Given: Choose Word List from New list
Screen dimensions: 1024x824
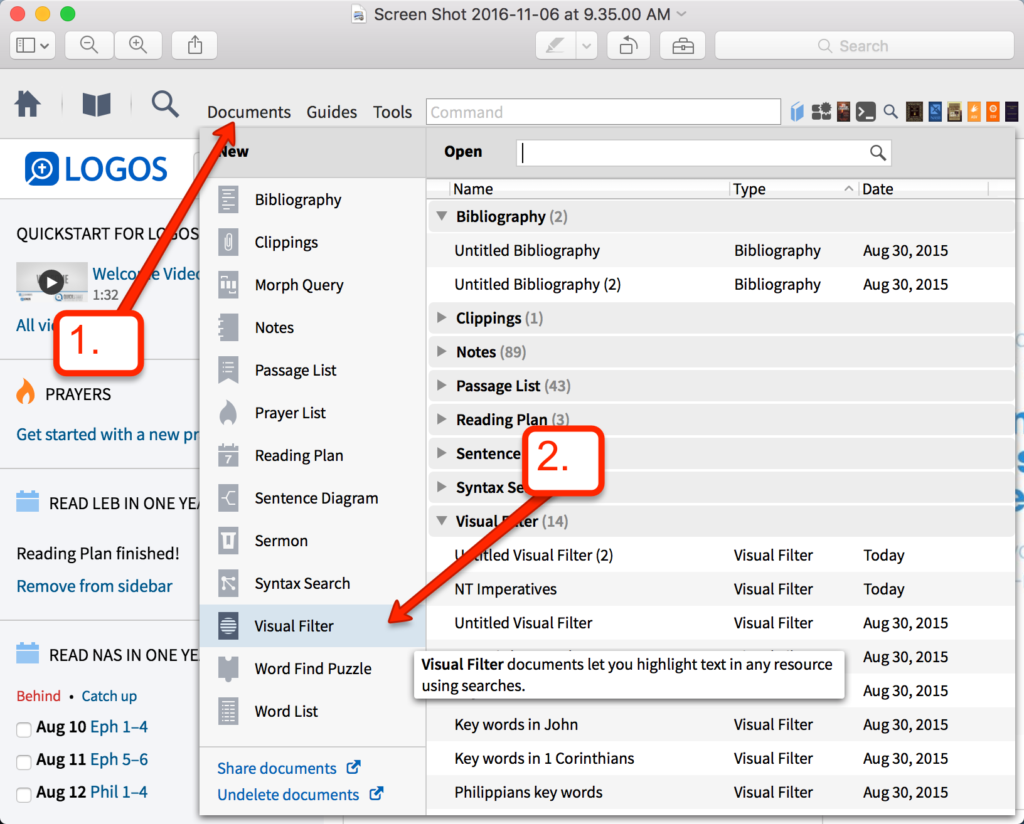Looking at the screenshot, I should (x=313, y=712).
